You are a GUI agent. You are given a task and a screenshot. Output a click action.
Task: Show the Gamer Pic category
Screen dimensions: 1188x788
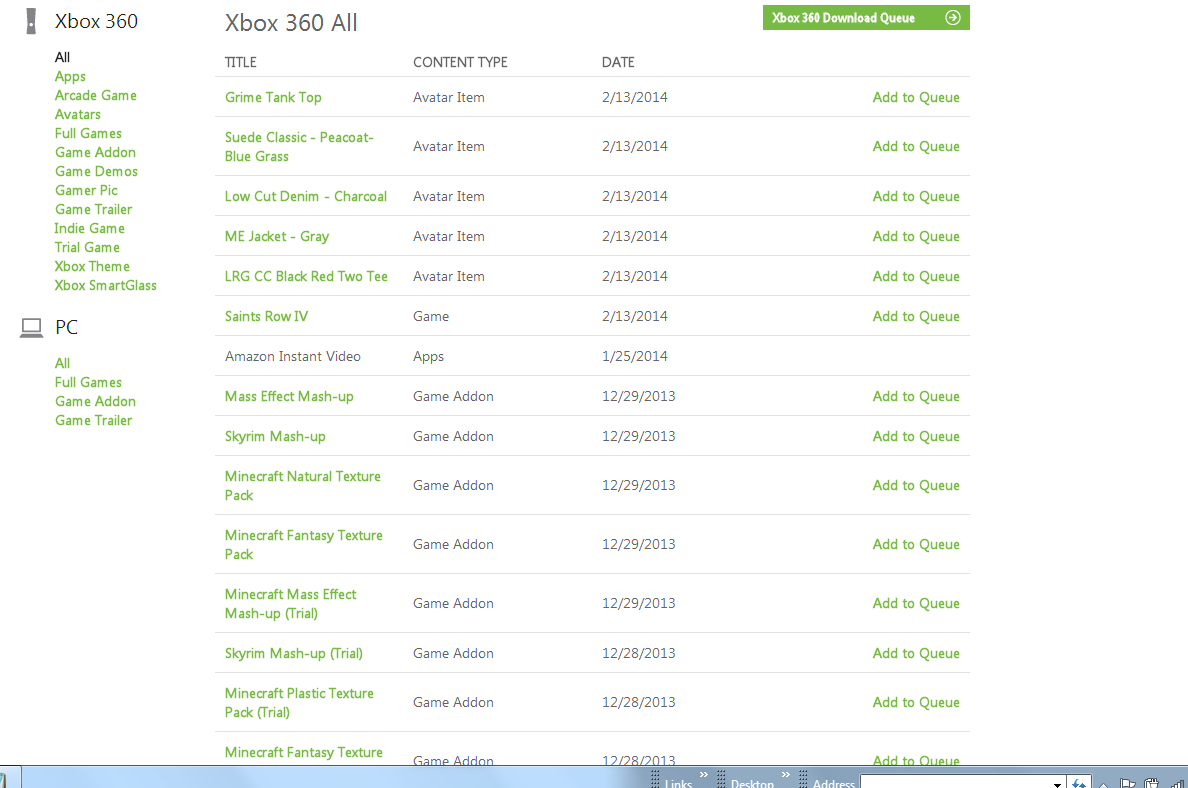(86, 190)
